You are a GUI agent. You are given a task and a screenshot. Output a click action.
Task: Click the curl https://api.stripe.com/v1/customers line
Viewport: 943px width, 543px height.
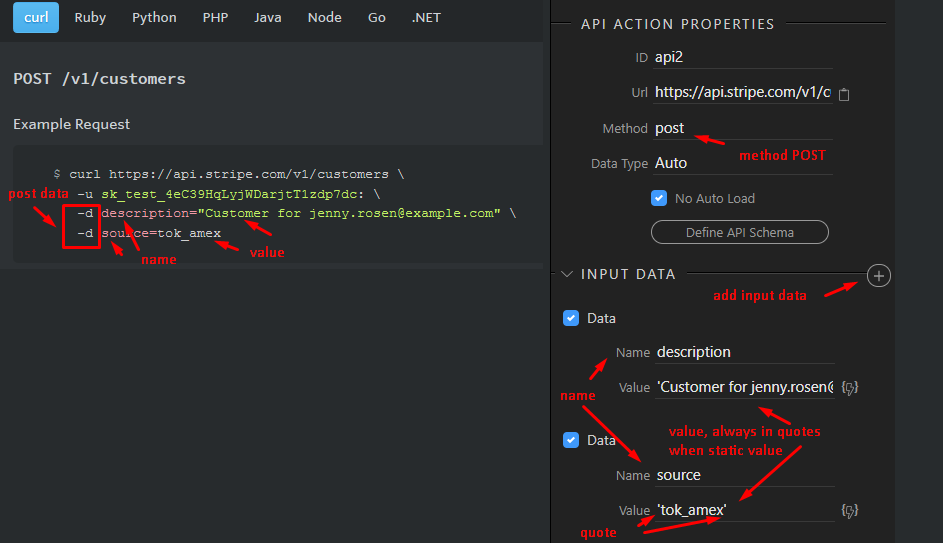pos(237,174)
